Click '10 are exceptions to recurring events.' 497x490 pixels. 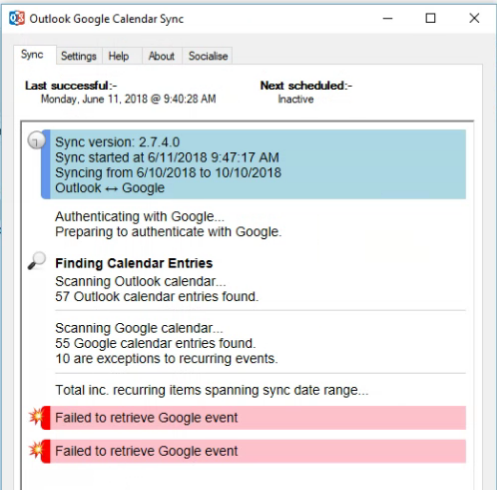pyautogui.click(x=166, y=359)
